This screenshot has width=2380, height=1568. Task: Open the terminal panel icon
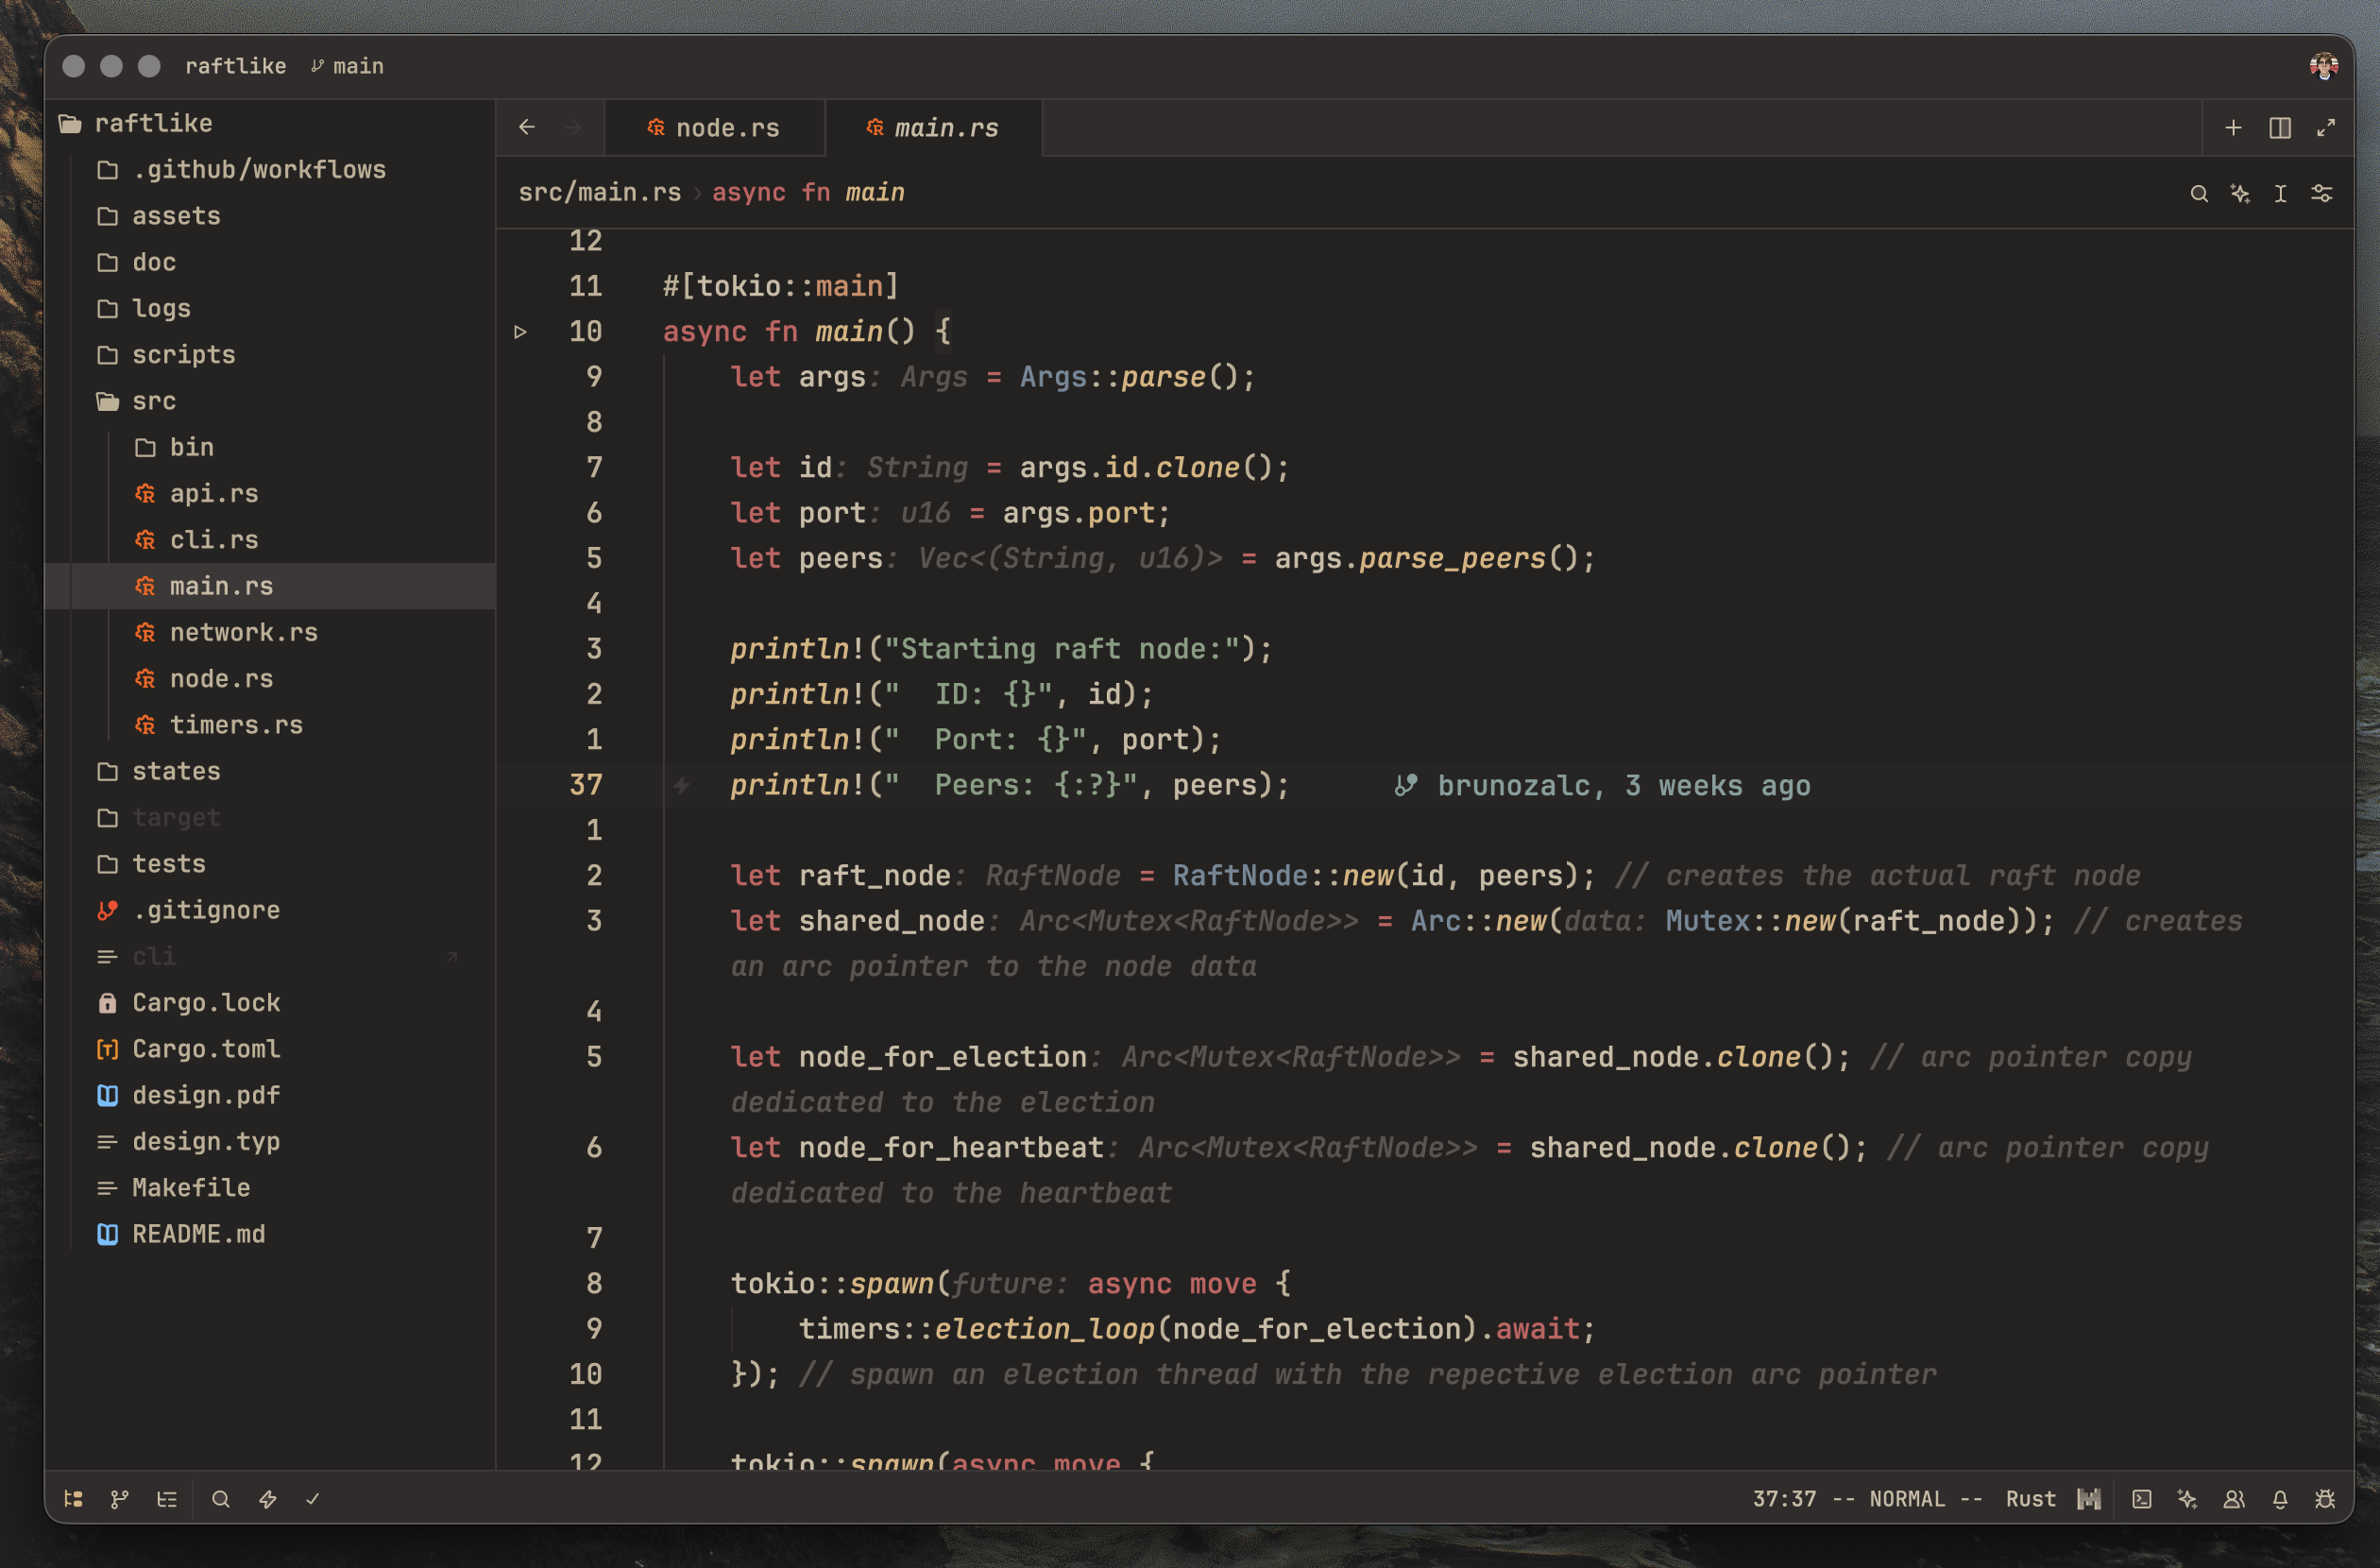[2141, 1498]
